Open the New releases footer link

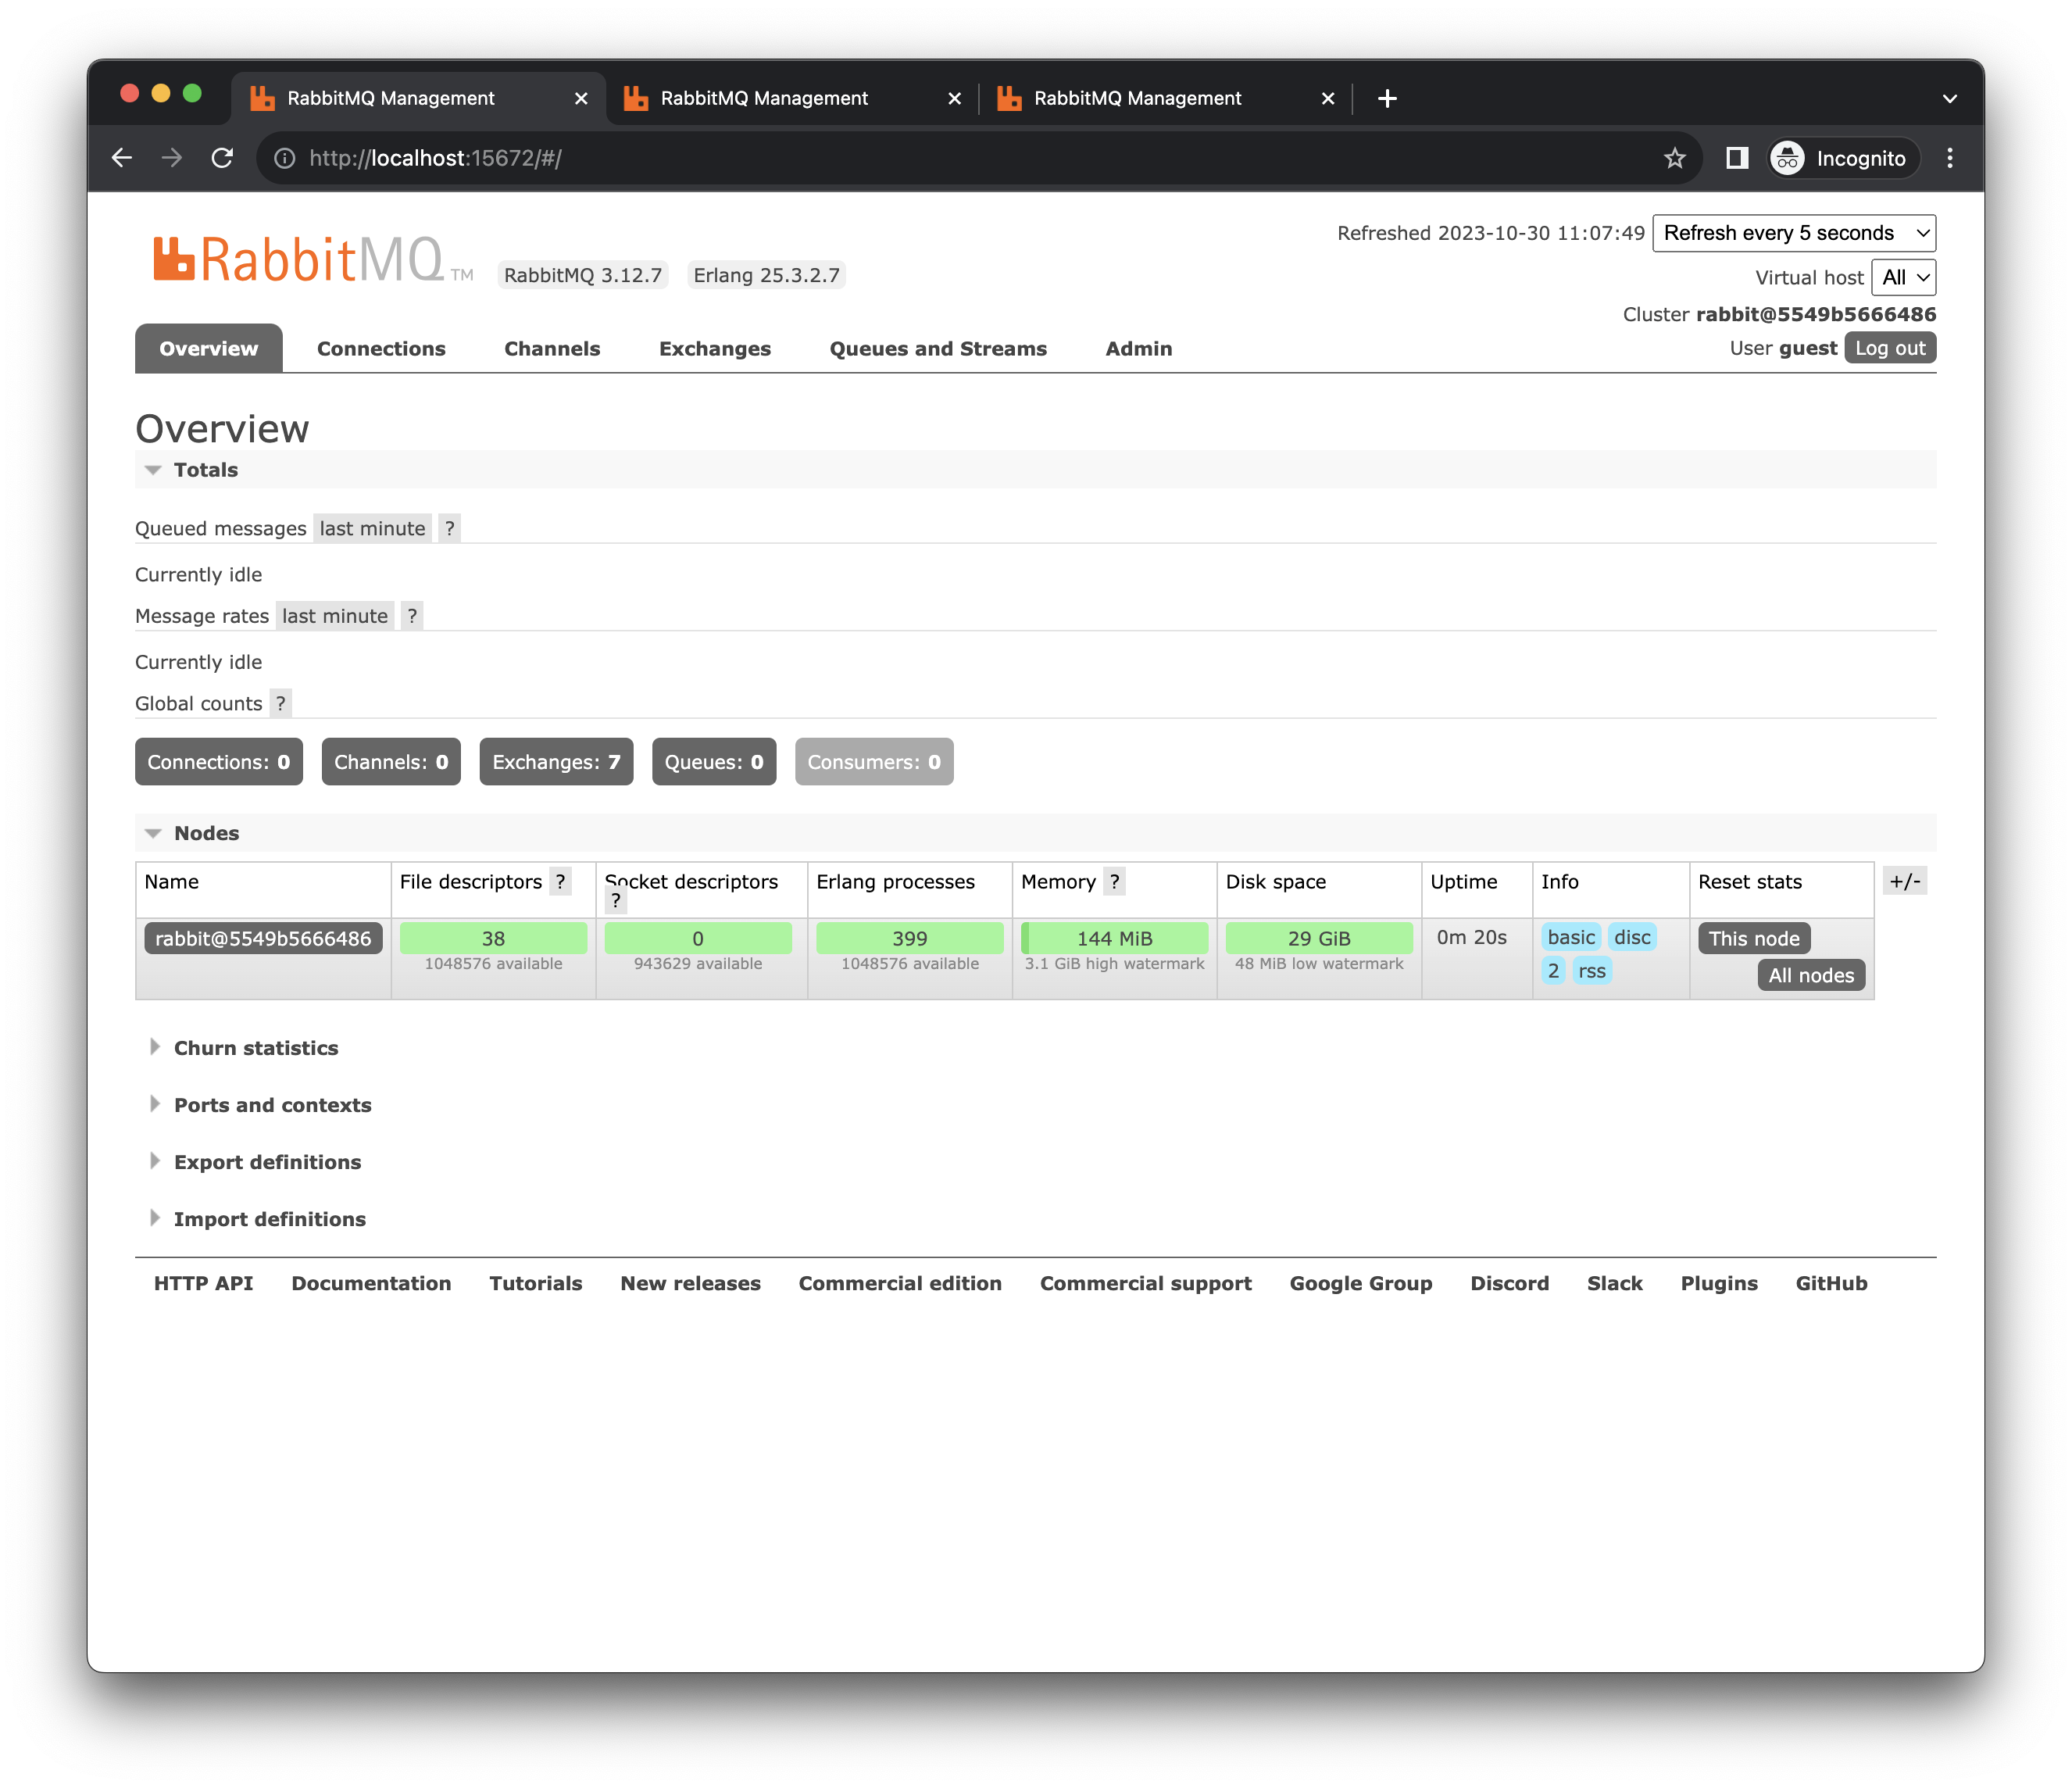pos(690,1283)
